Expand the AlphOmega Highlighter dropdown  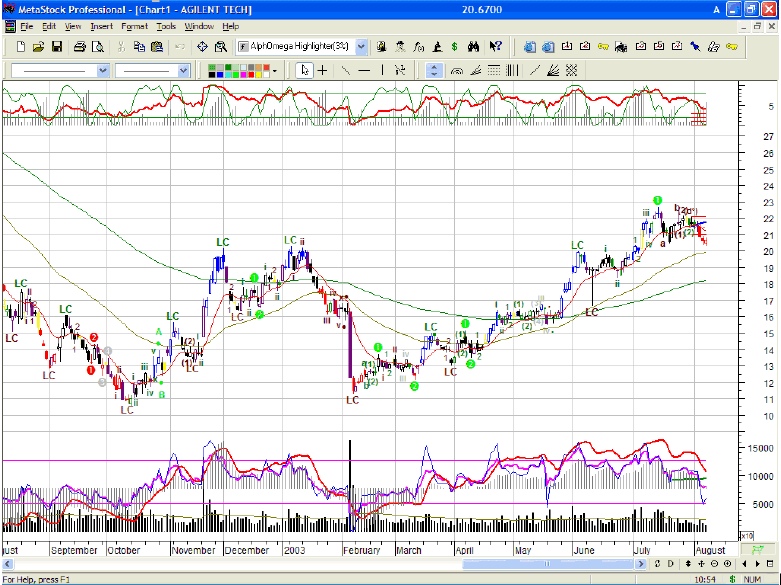pyautogui.click(x=362, y=47)
